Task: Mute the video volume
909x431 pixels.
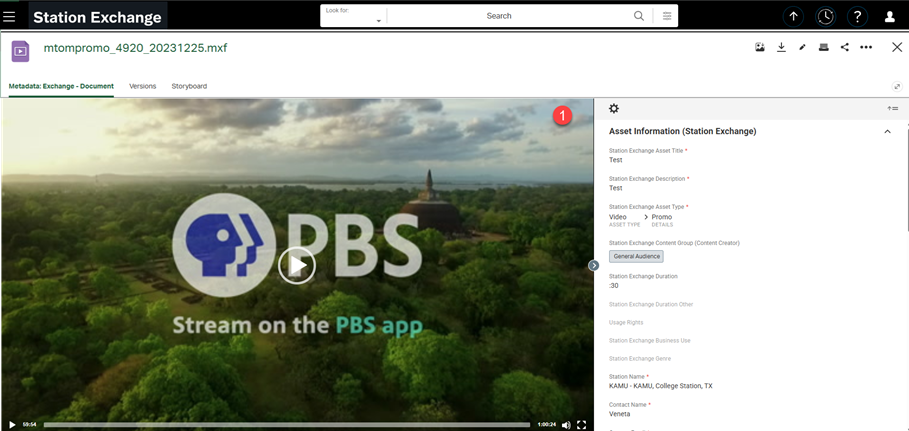Action: (566, 425)
